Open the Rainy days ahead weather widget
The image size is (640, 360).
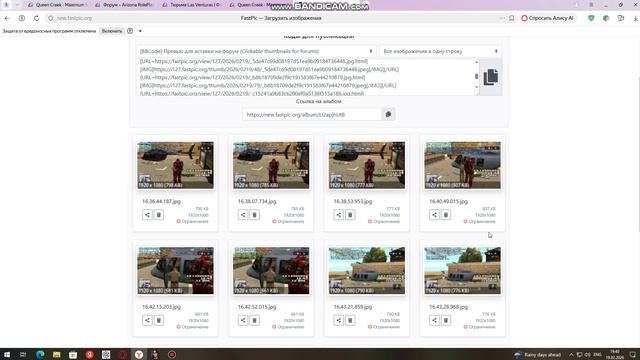click(x=537, y=355)
